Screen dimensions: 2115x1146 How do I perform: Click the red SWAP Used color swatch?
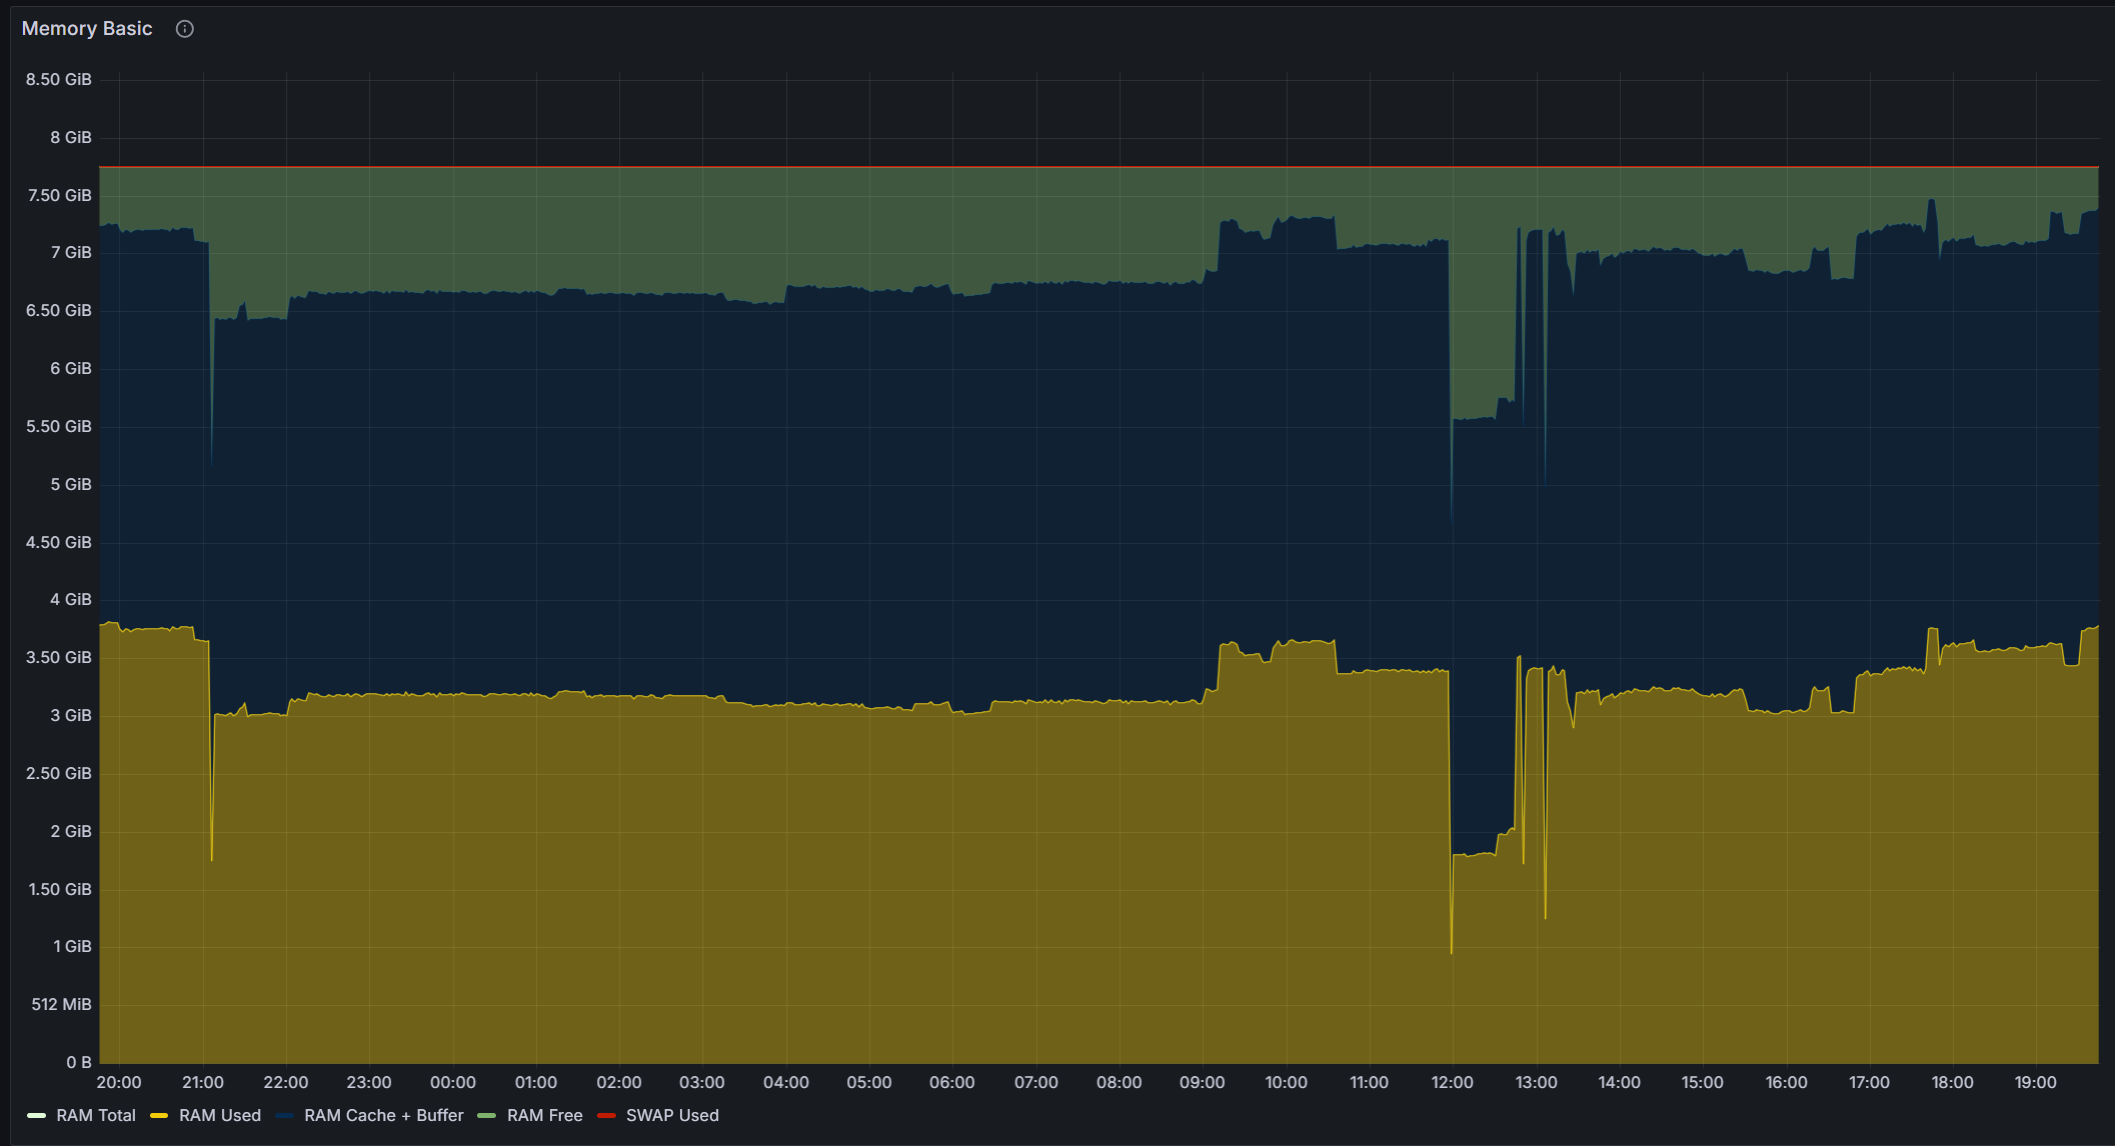click(606, 1116)
